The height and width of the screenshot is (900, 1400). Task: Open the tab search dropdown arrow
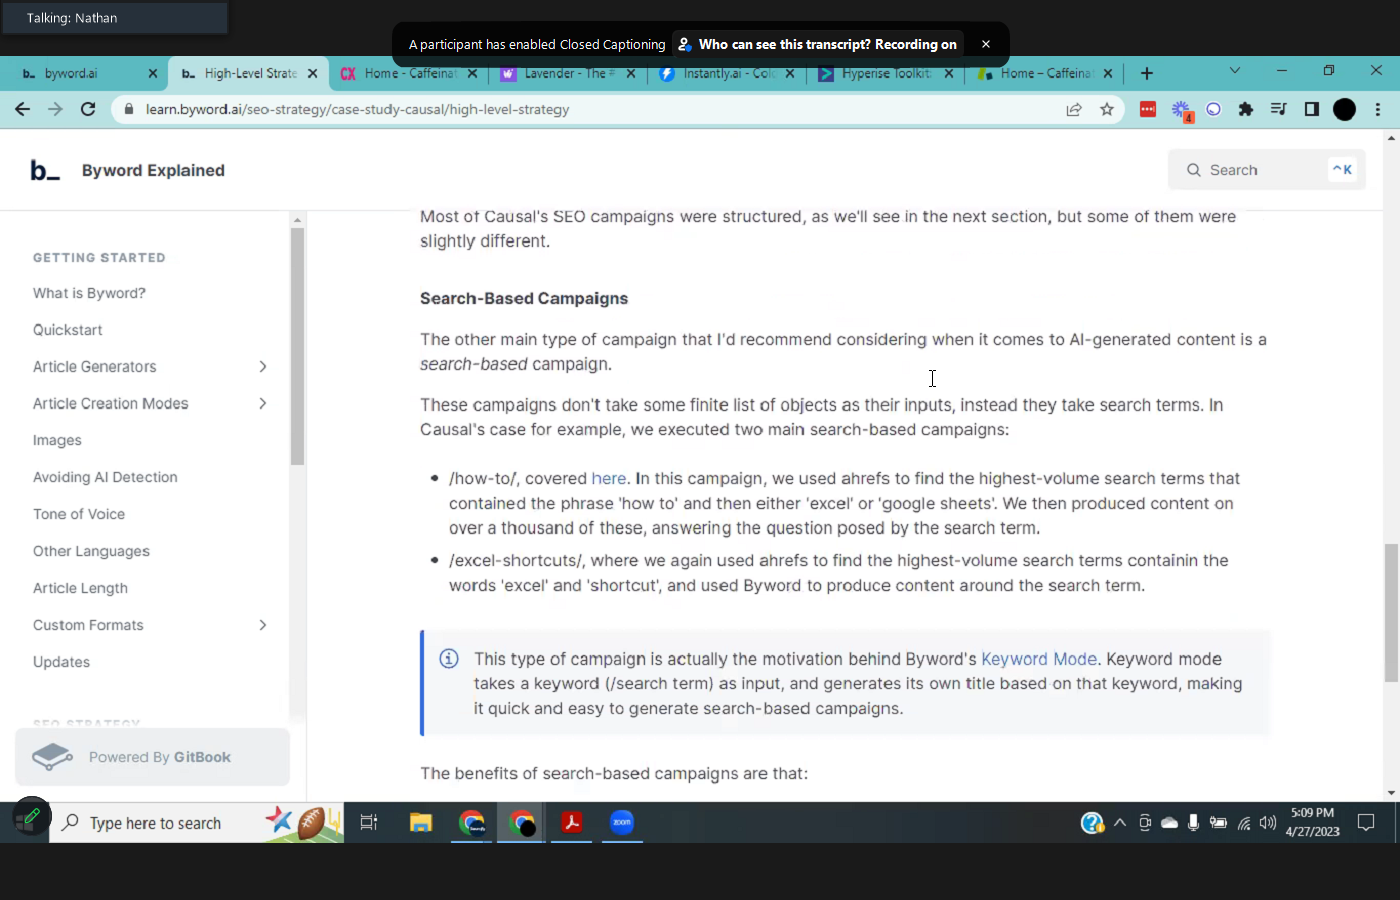click(1234, 71)
